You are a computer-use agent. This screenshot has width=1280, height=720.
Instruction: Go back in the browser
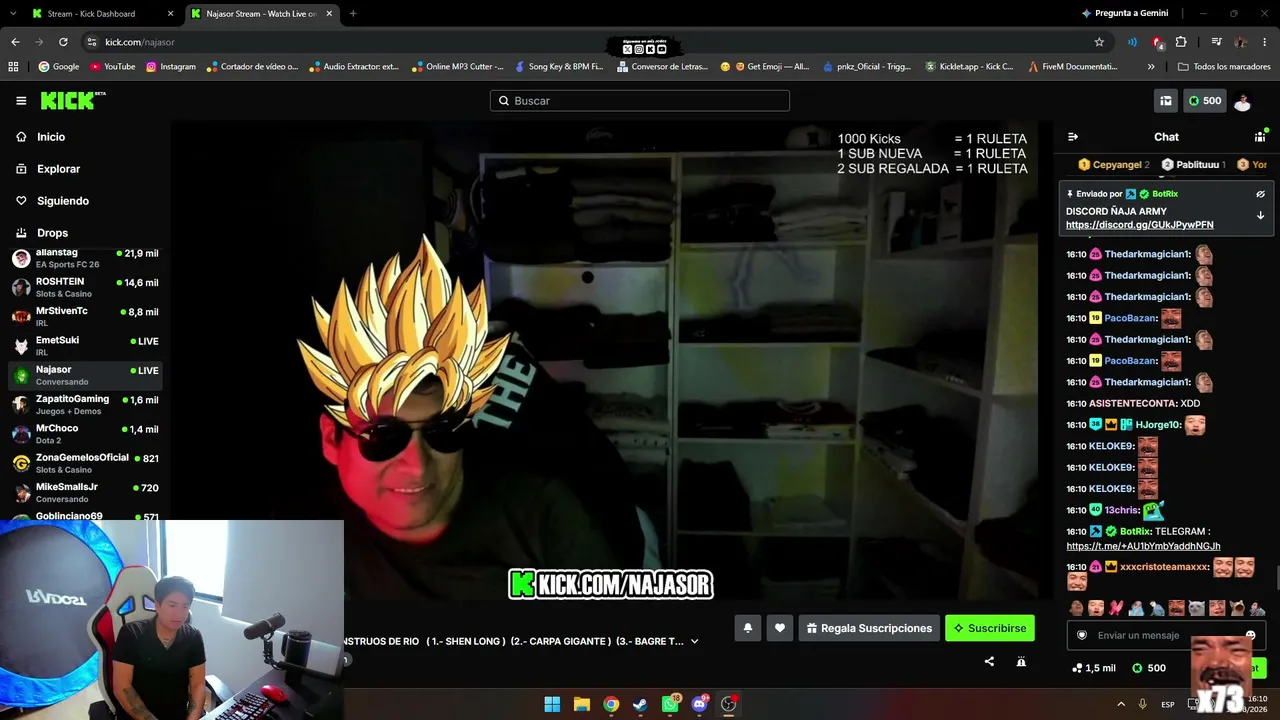pos(15,42)
